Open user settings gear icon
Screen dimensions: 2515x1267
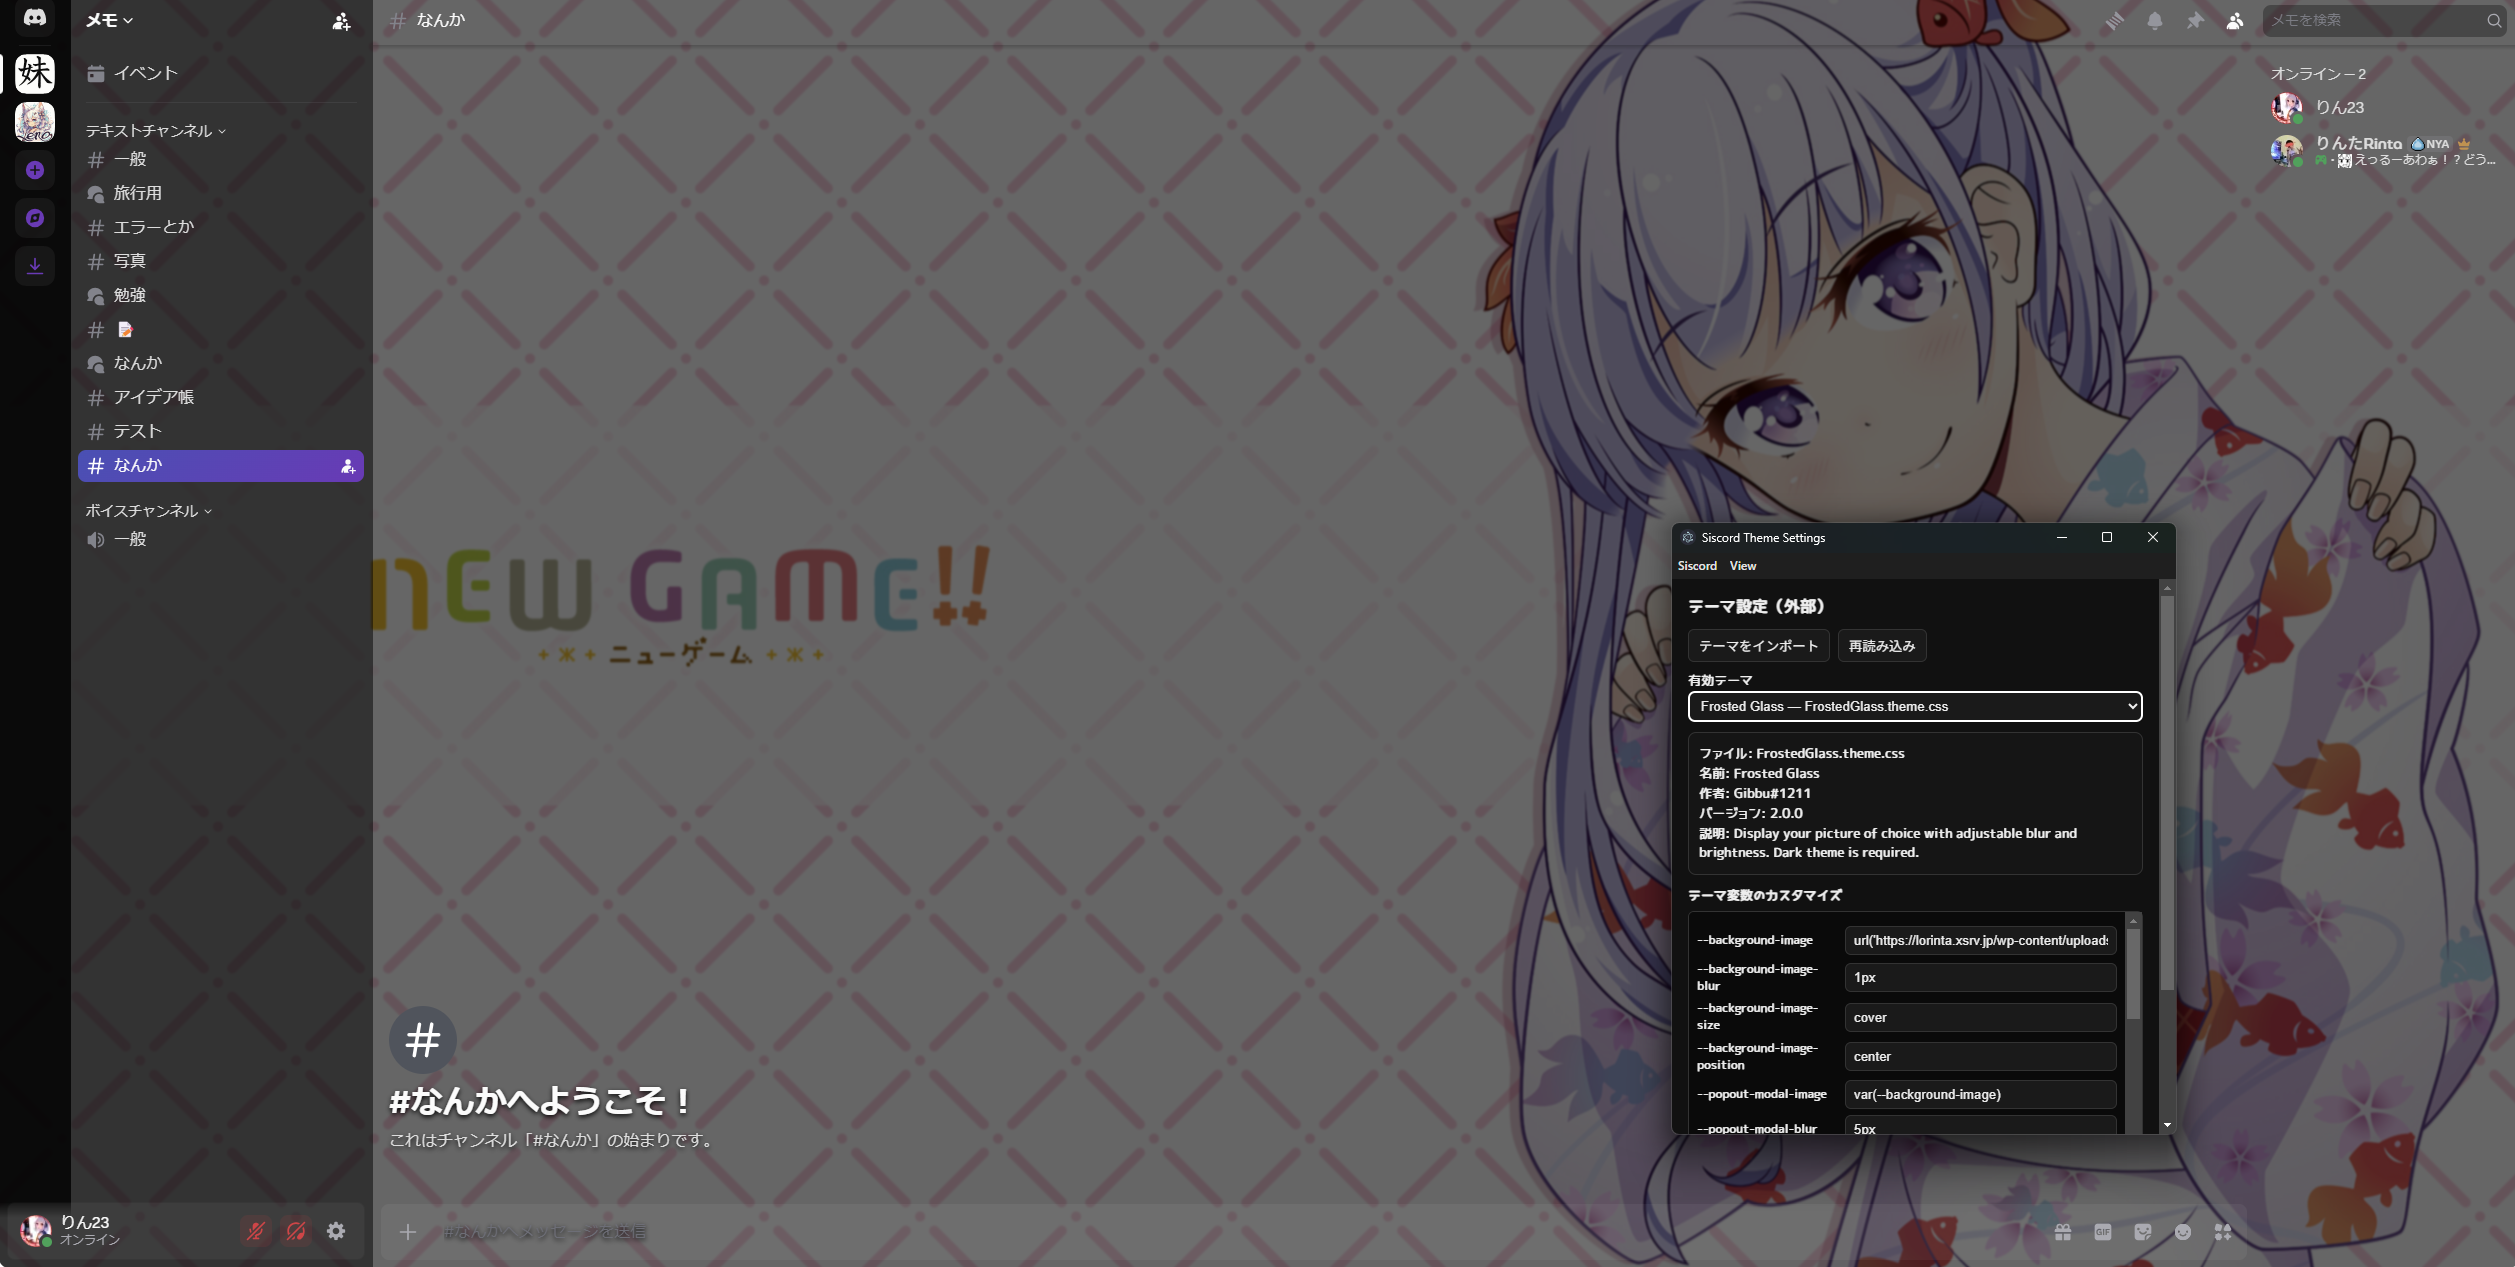click(336, 1231)
